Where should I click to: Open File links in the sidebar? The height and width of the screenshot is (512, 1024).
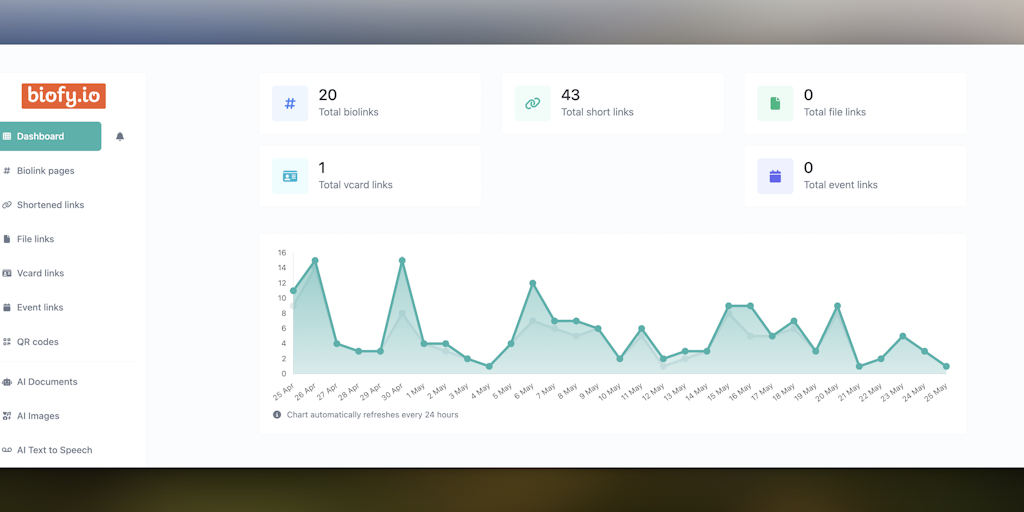(35, 239)
